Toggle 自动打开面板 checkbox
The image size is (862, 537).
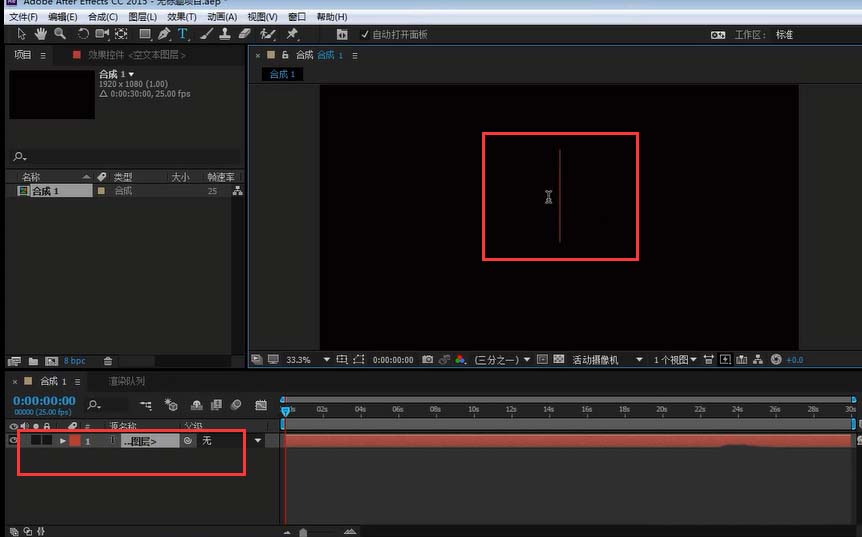[365, 34]
